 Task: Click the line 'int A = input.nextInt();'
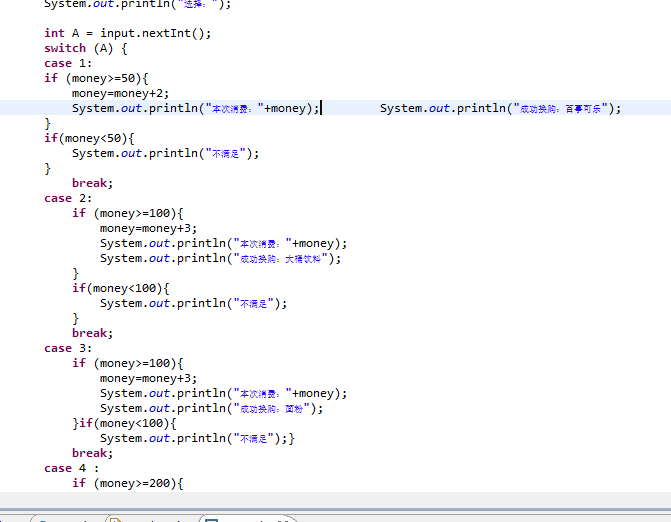point(128,33)
